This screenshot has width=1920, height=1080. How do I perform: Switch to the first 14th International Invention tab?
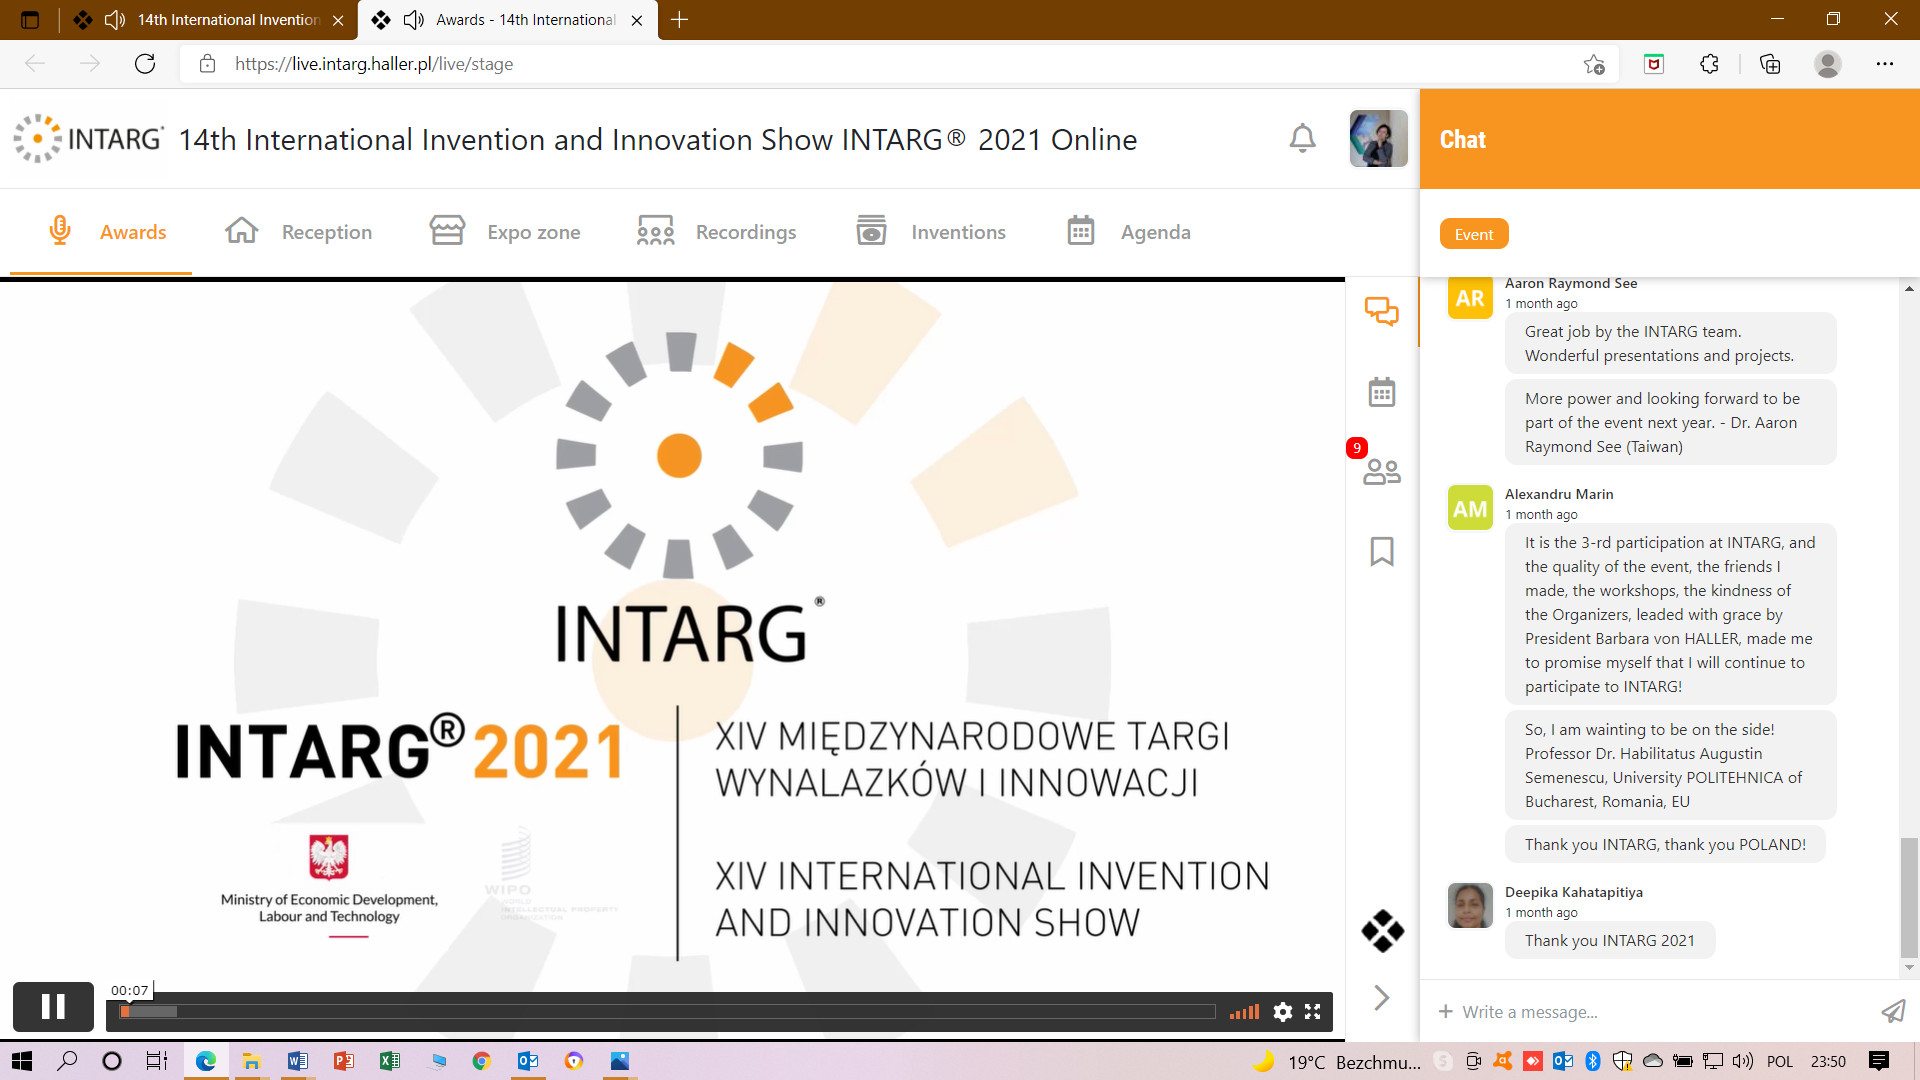(x=210, y=20)
